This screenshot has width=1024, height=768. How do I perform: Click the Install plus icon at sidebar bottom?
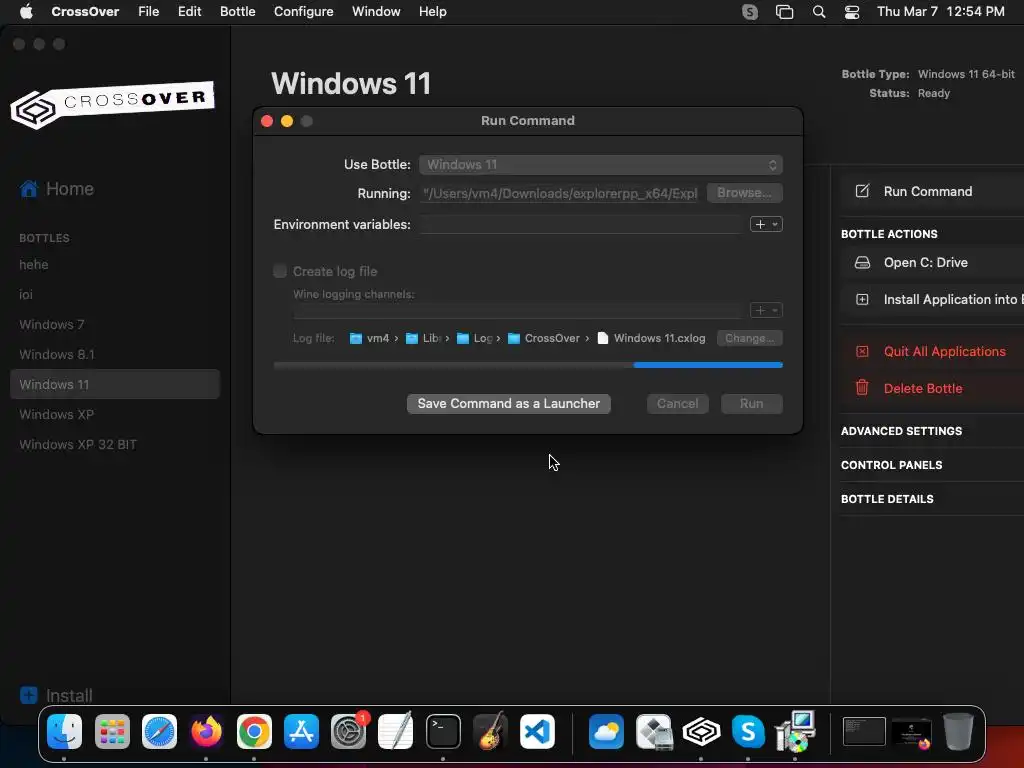click(x=29, y=695)
